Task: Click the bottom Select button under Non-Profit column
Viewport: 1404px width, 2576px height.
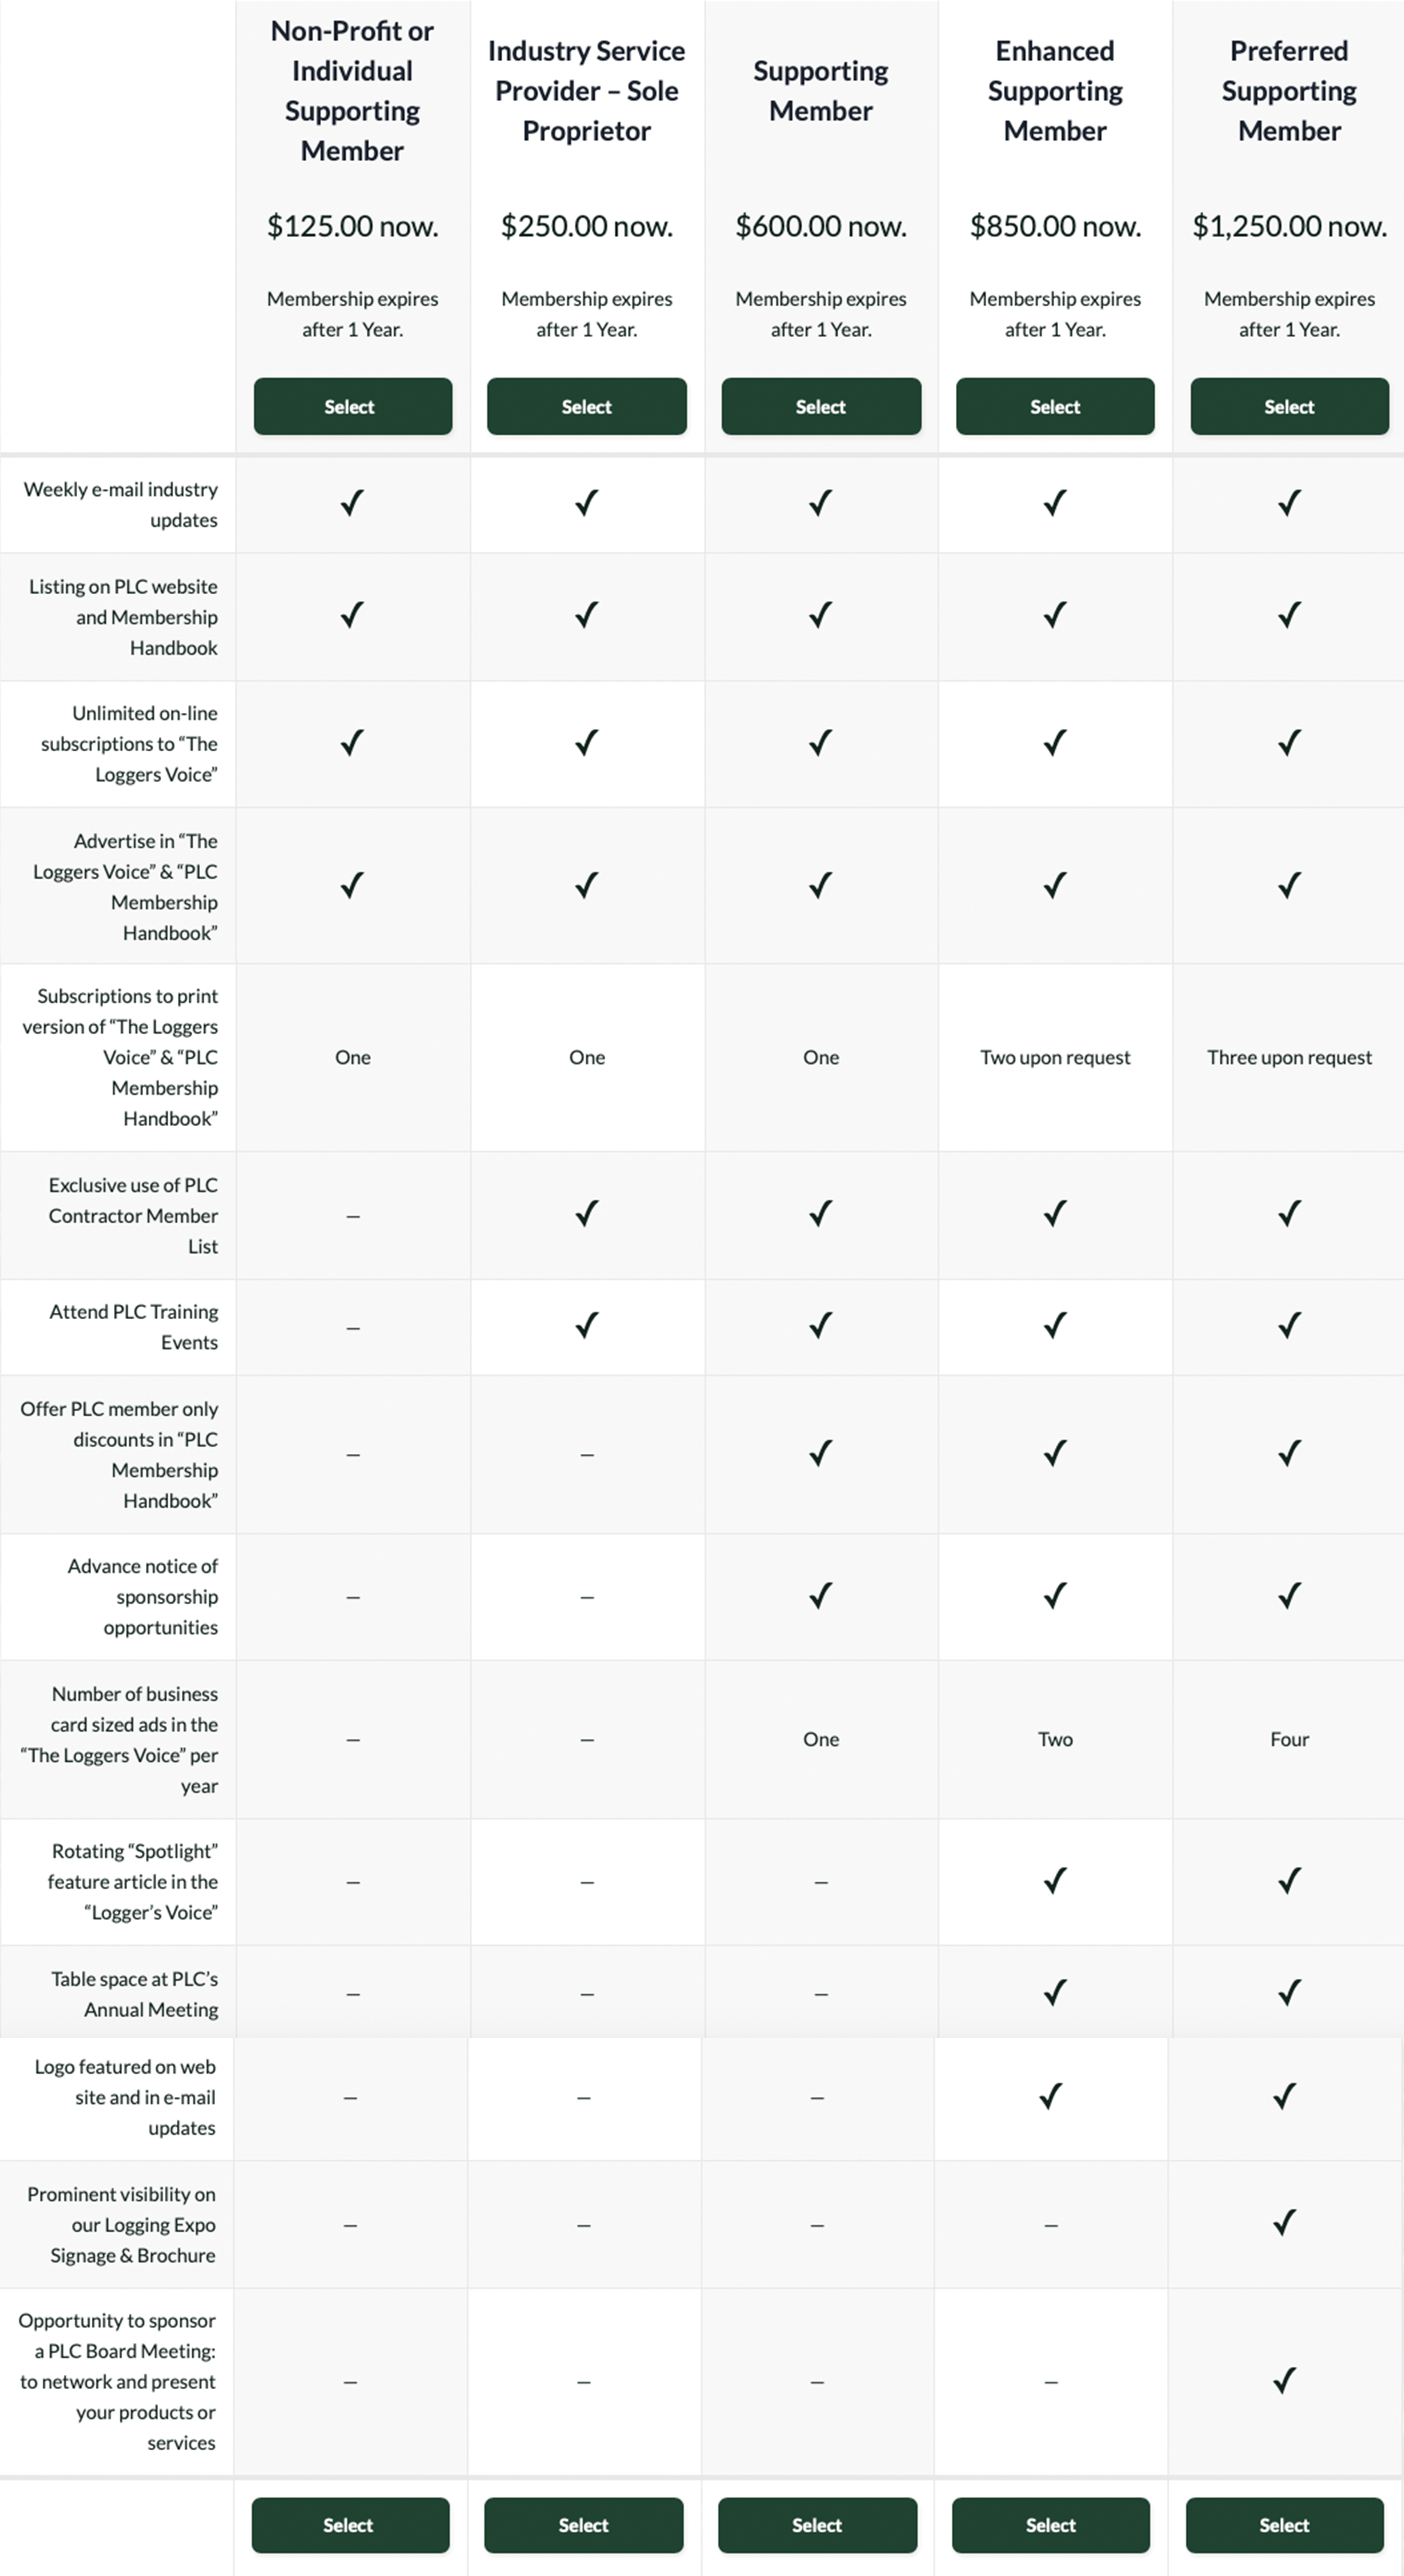Action: [x=349, y=2525]
